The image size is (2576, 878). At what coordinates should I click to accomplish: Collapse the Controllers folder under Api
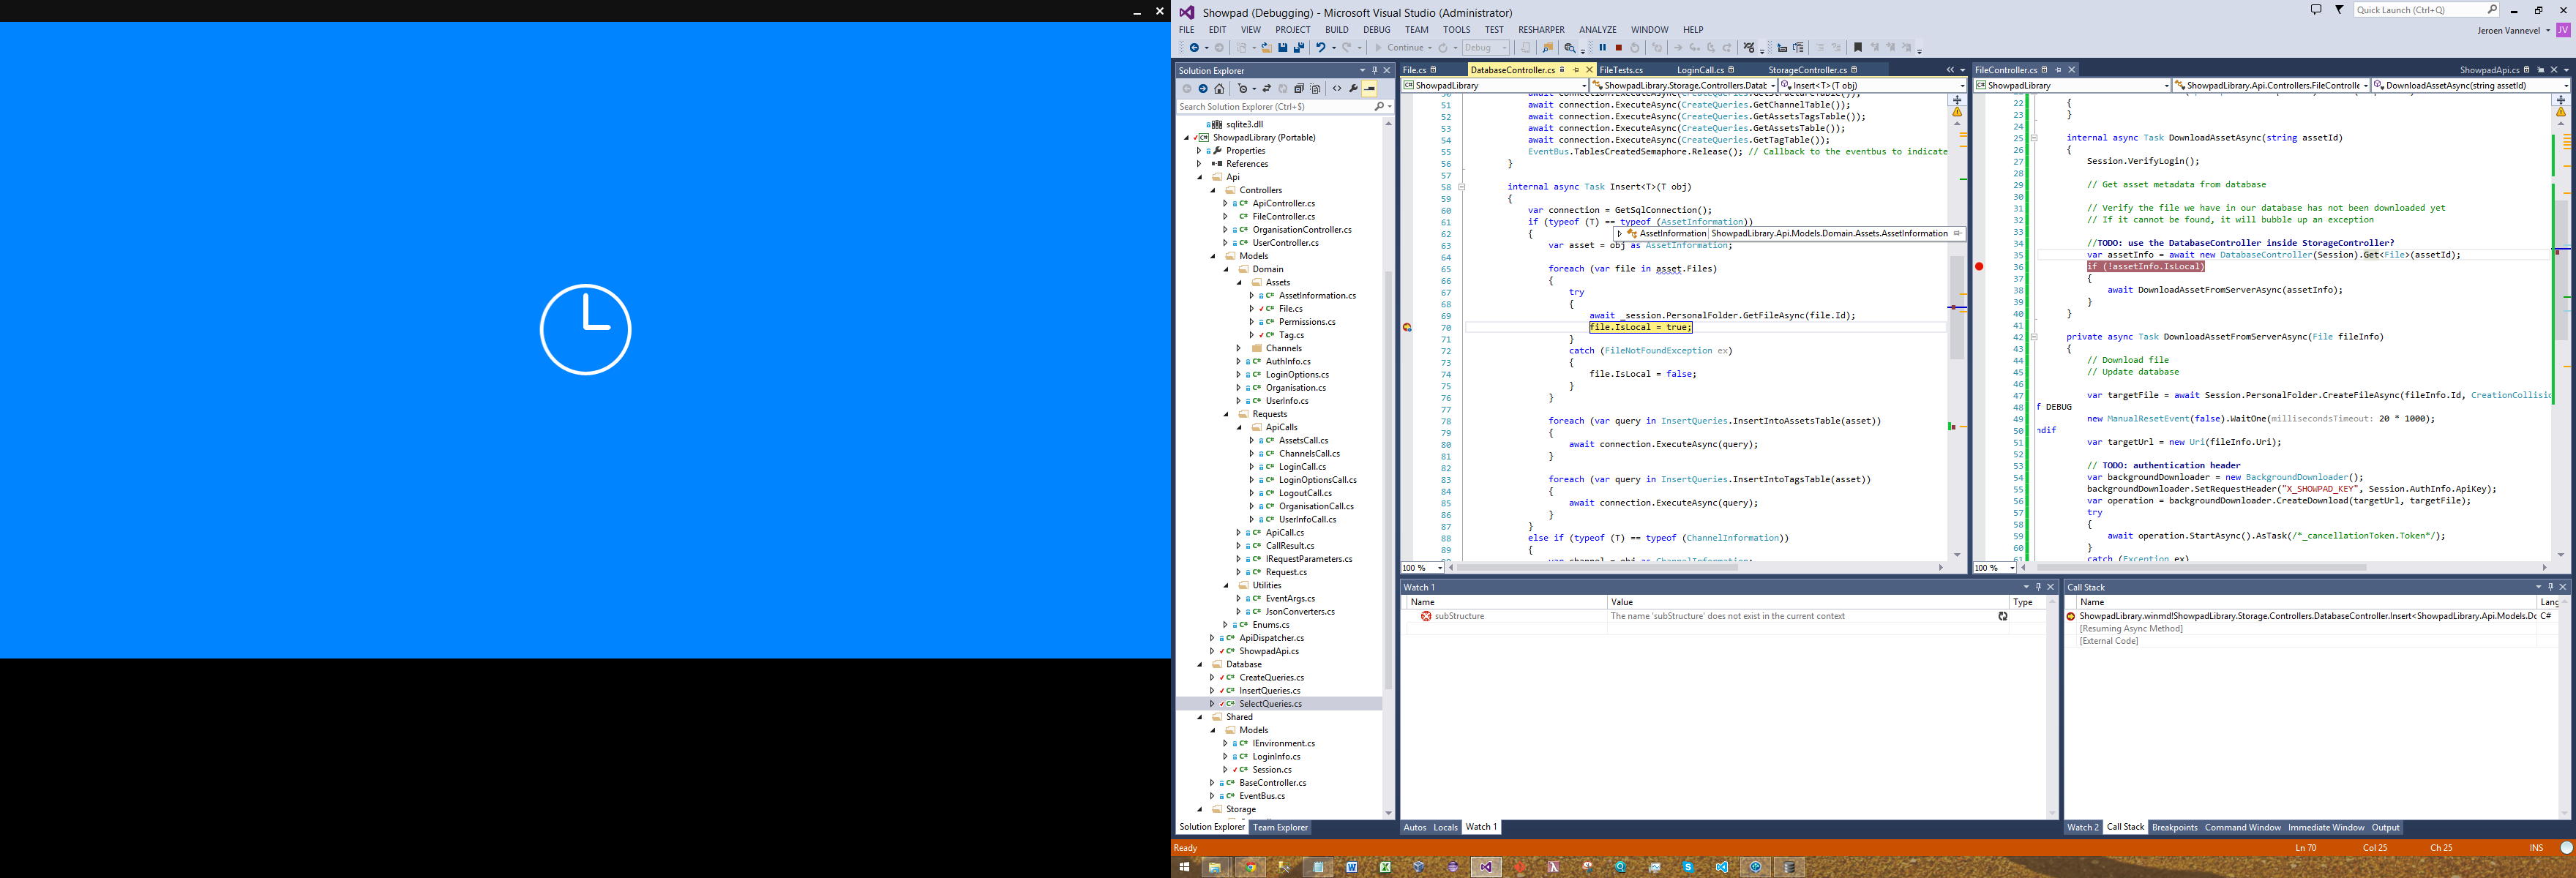coord(1213,190)
